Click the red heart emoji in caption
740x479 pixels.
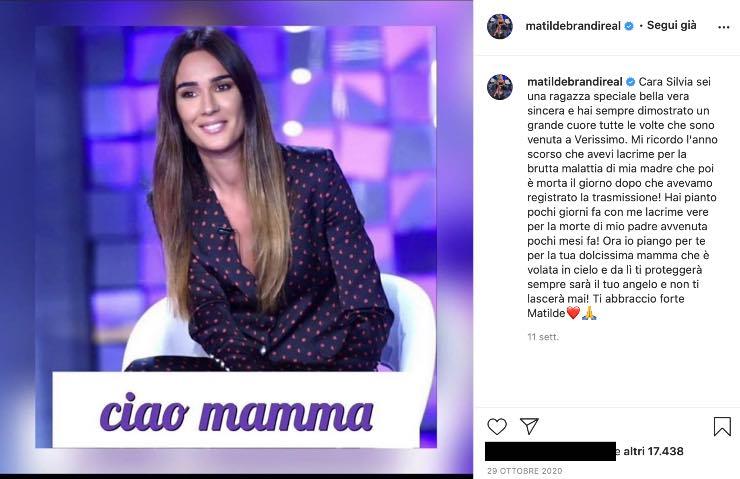573,313
